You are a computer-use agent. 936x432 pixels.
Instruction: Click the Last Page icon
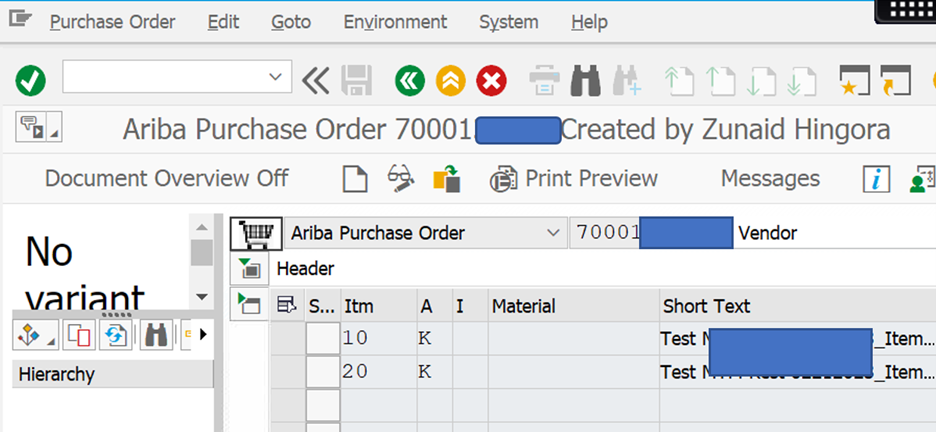802,80
